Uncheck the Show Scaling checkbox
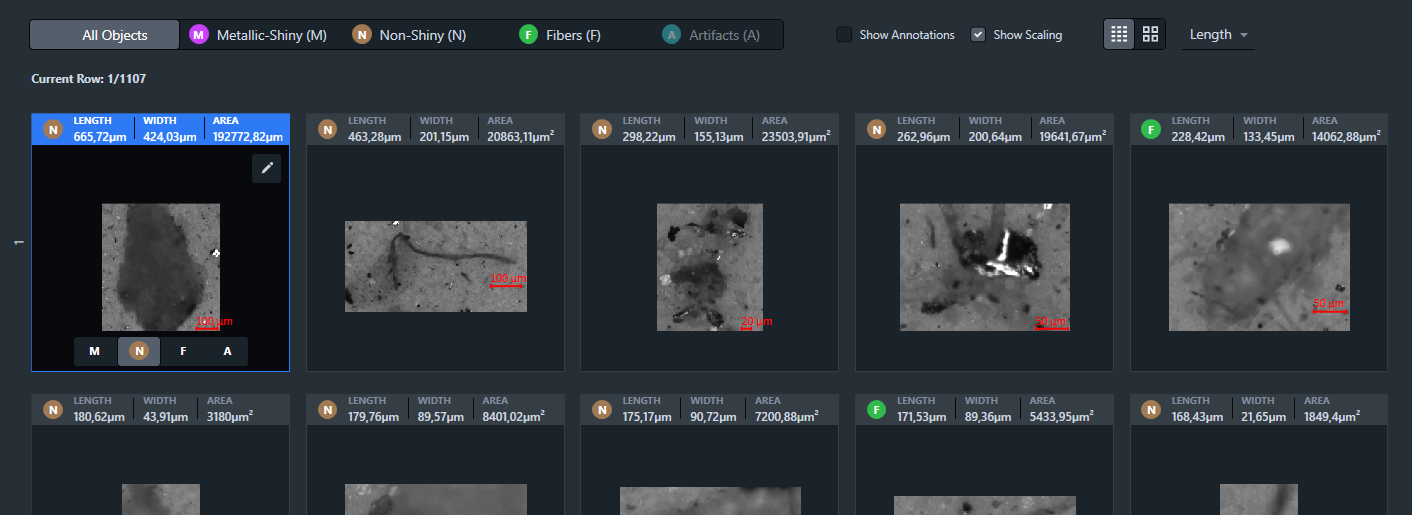This screenshot has width=1412, height=515. (978, 35)
